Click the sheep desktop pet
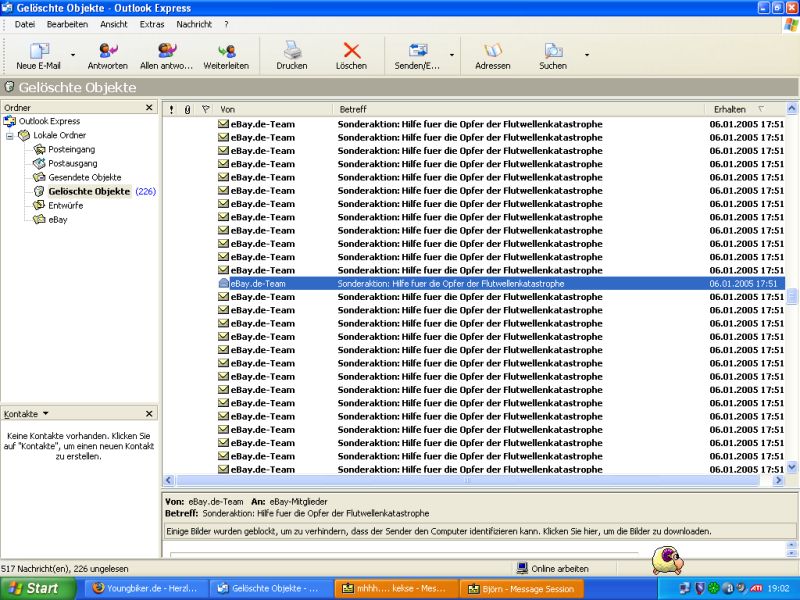800x600 pixels. click(667, 560)
